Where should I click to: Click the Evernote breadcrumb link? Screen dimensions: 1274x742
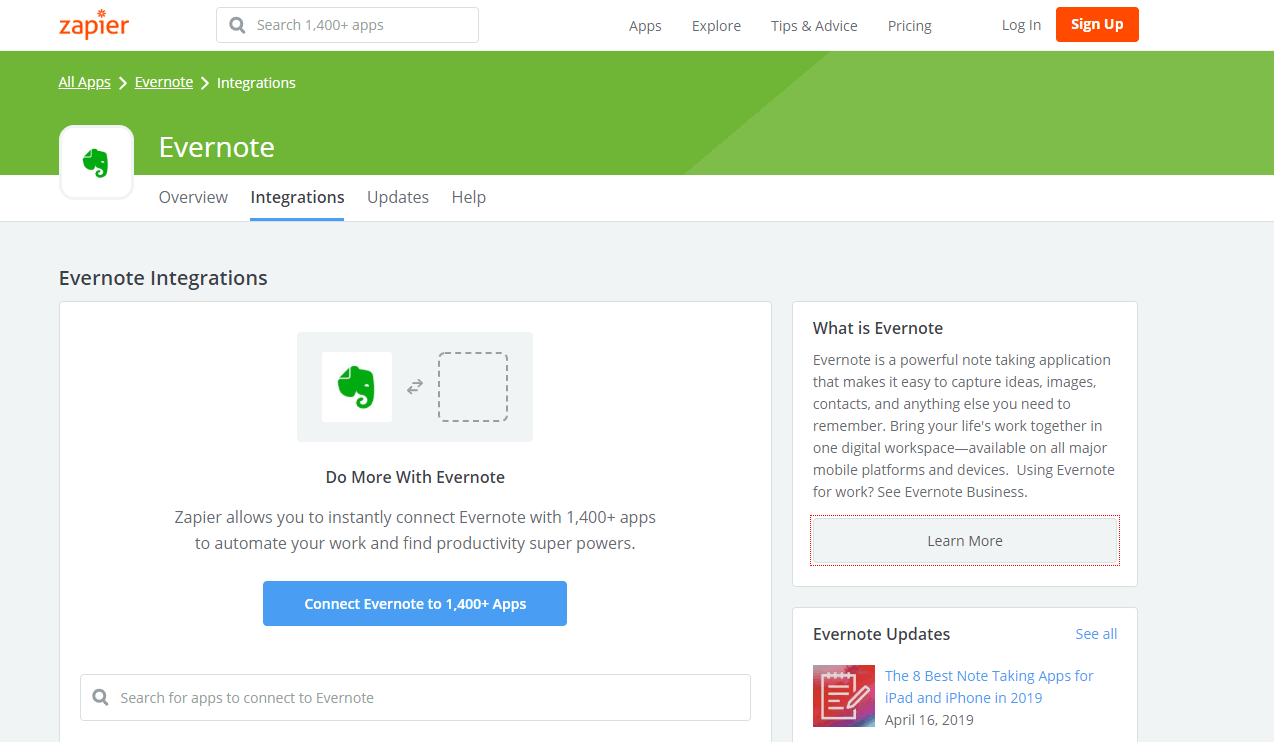click(x=164, y=82)
